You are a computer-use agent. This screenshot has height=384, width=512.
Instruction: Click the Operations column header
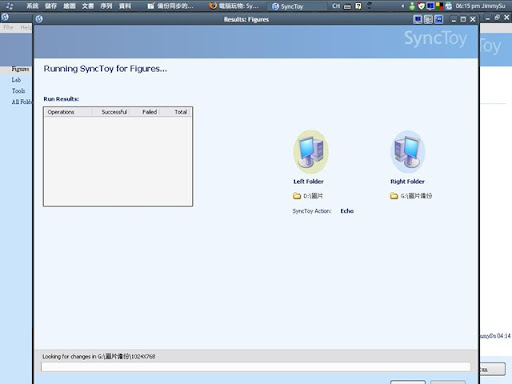click(x=69, y=112)
